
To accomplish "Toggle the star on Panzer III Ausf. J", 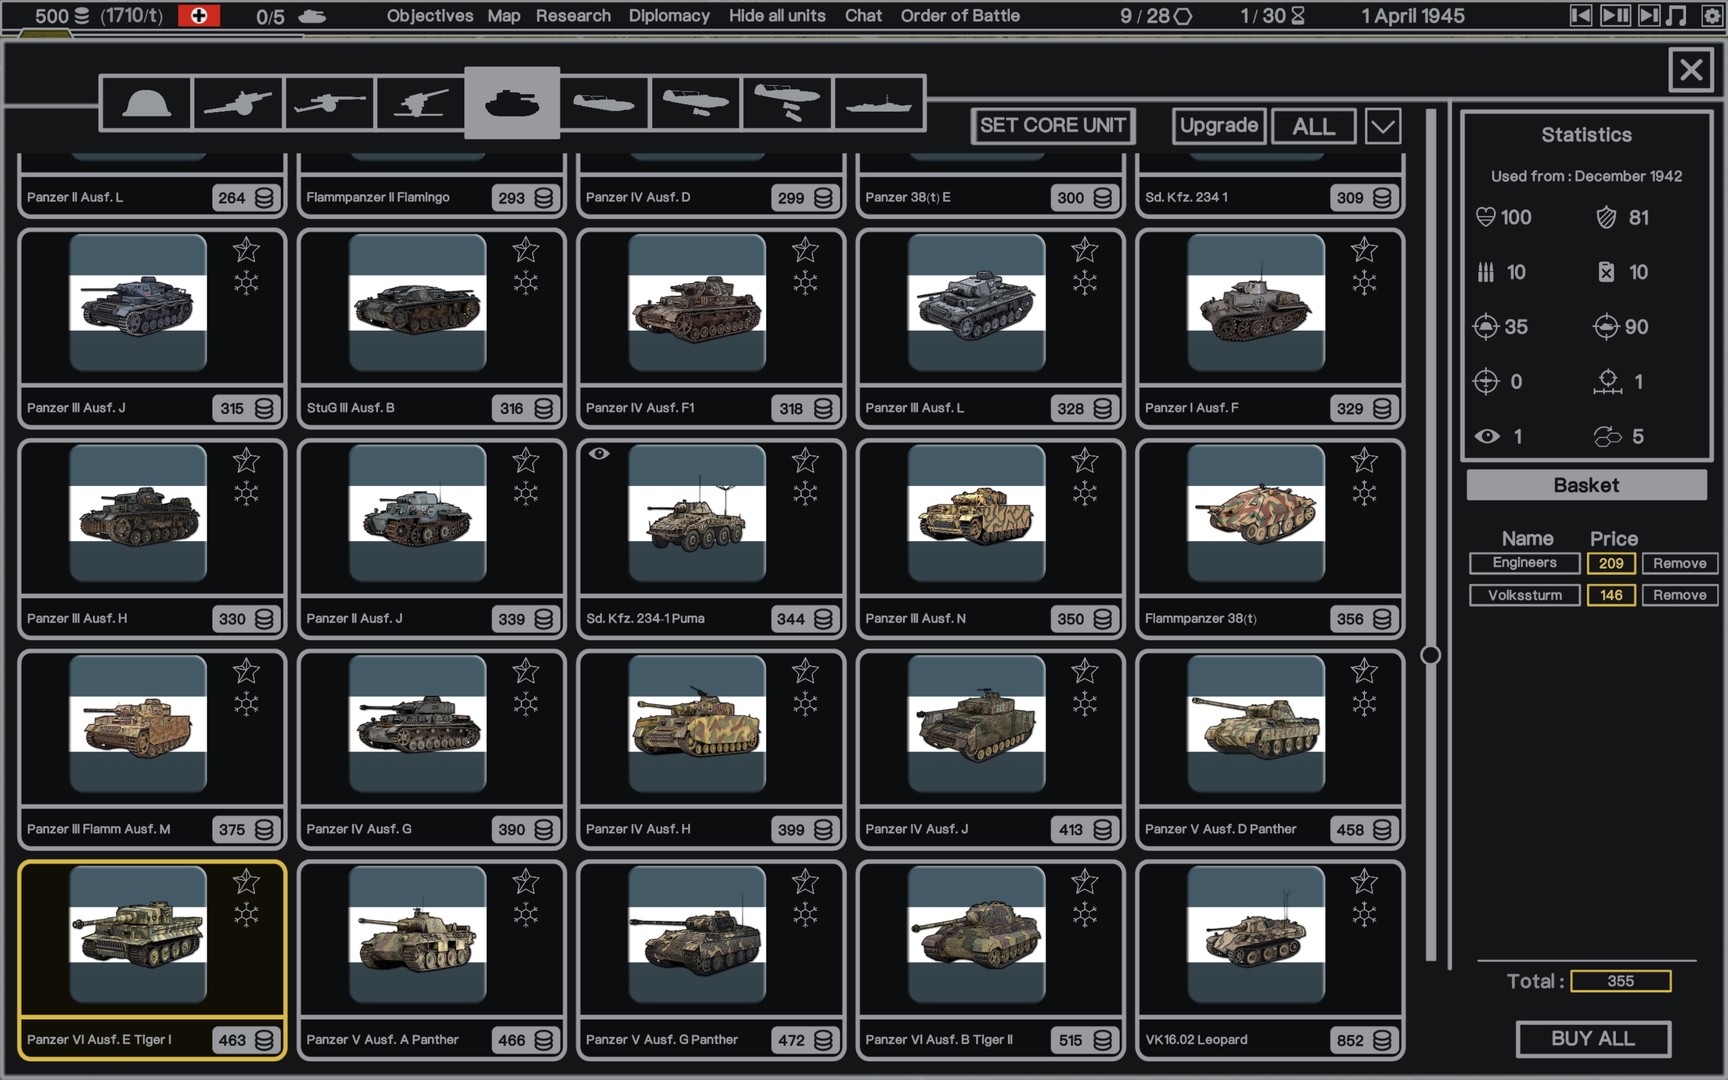I will point(246,249).
